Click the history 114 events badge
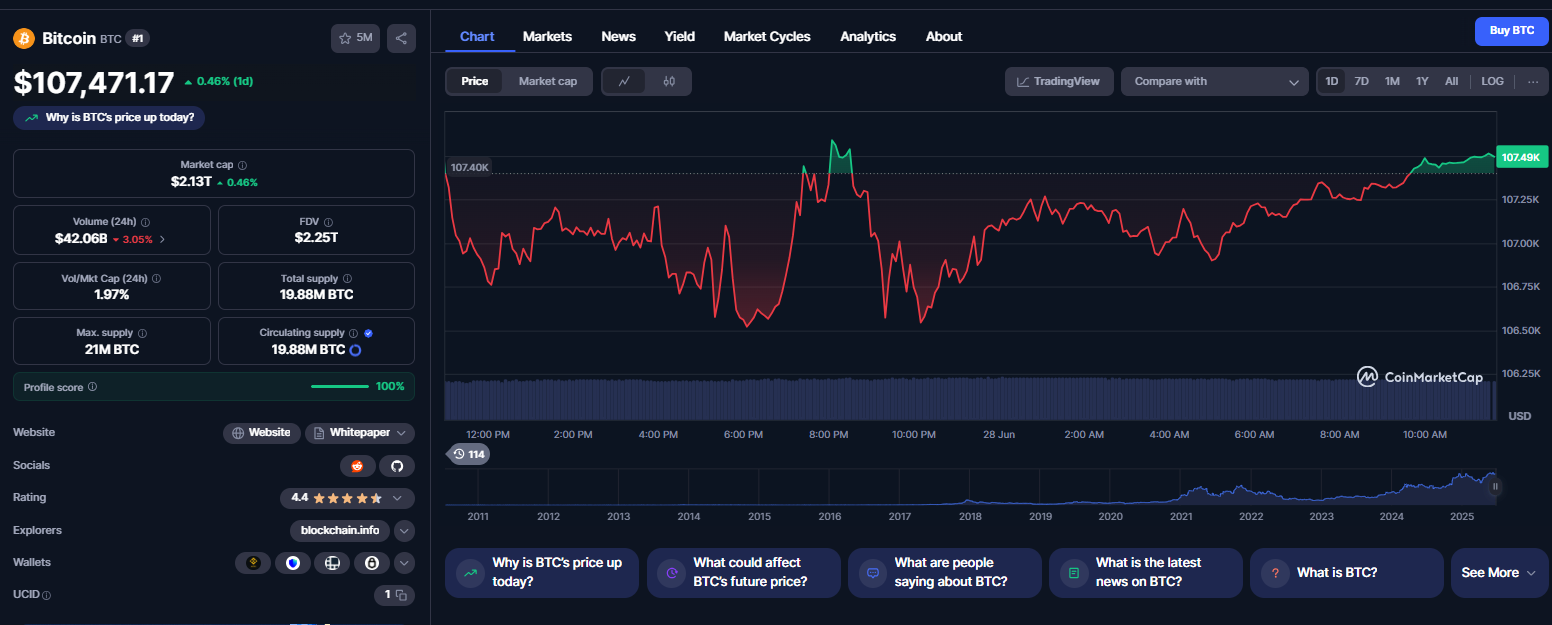The height and width of the screenshot is (625, 1552). (x=468, y=454)
